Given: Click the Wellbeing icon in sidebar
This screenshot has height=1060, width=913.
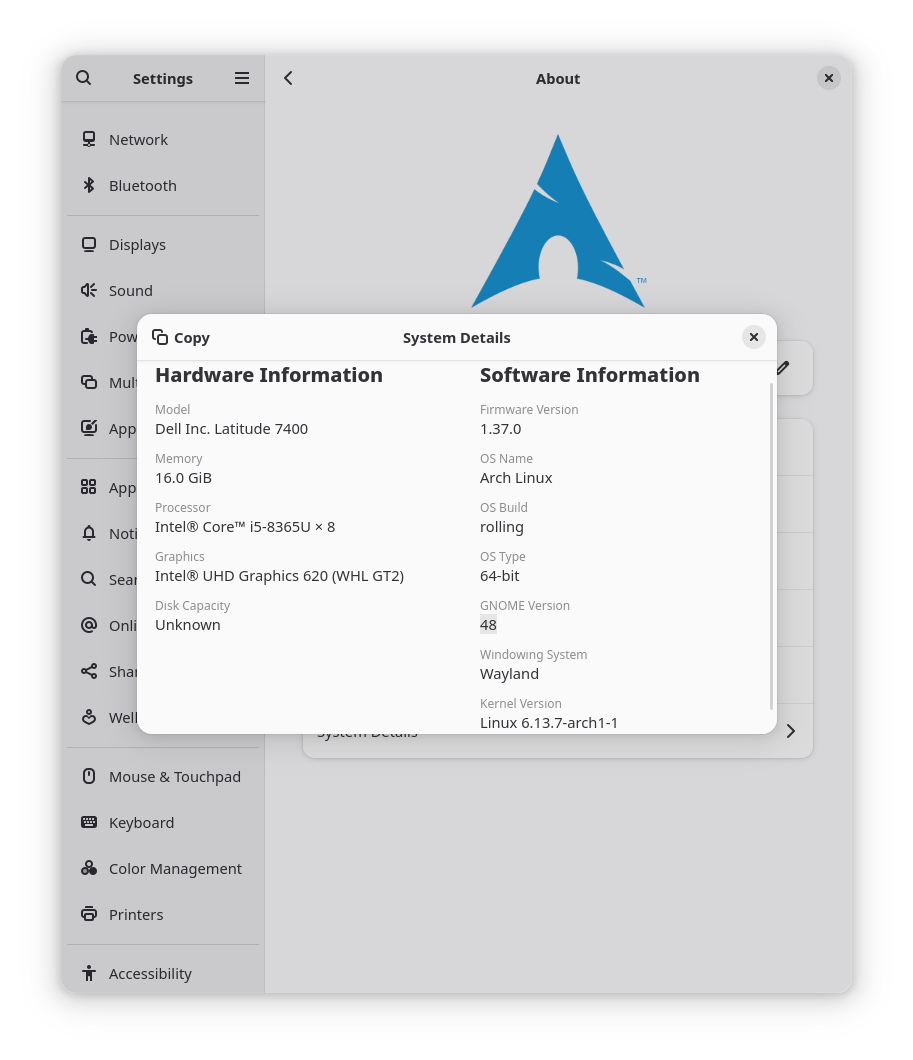Looking at the screenshot, I should point(89,717).
